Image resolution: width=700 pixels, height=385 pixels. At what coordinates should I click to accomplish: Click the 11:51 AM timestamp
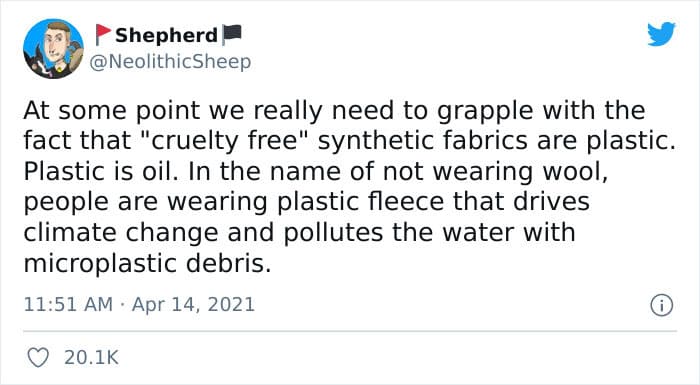[68, 305]
